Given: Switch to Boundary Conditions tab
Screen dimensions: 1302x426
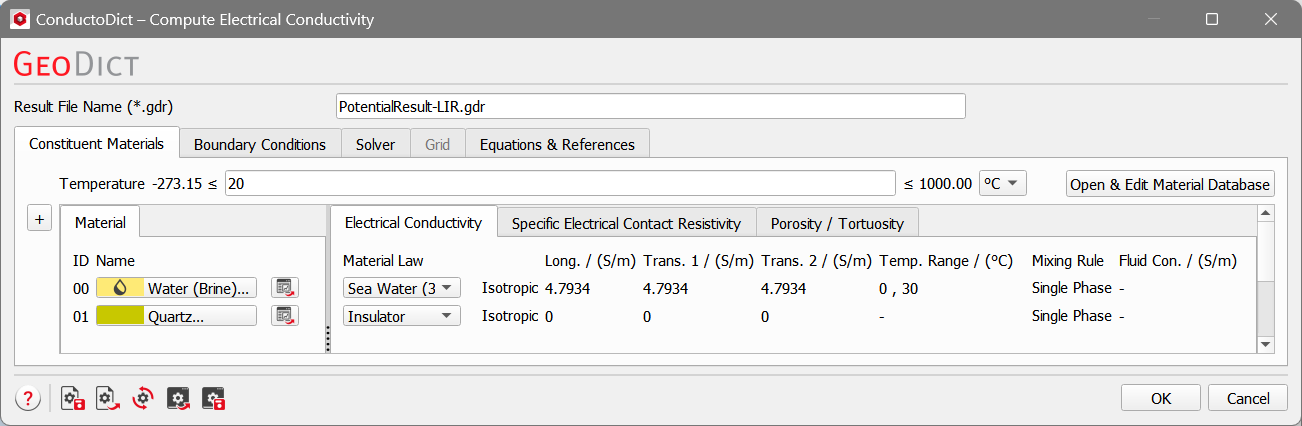Looking at the screenshot, I should (260, 144).
